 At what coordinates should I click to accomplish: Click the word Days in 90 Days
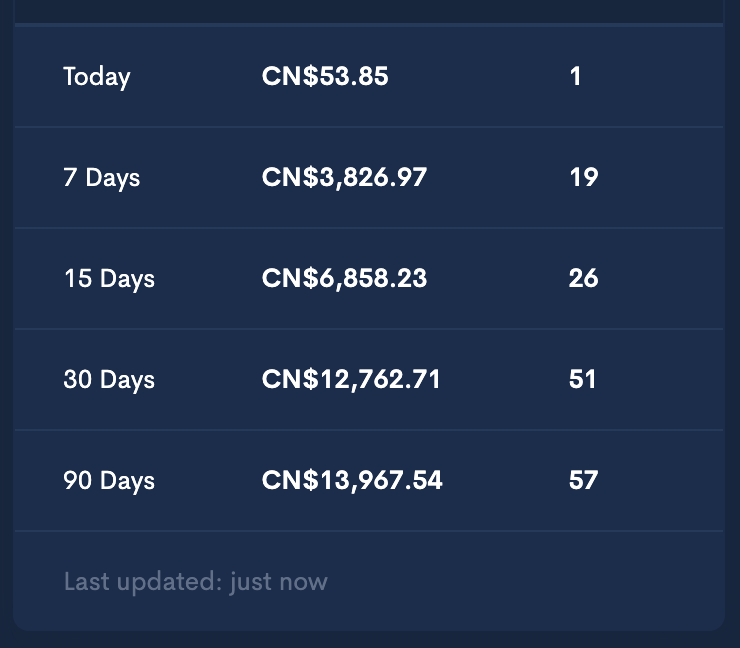[x=127, y=481]
